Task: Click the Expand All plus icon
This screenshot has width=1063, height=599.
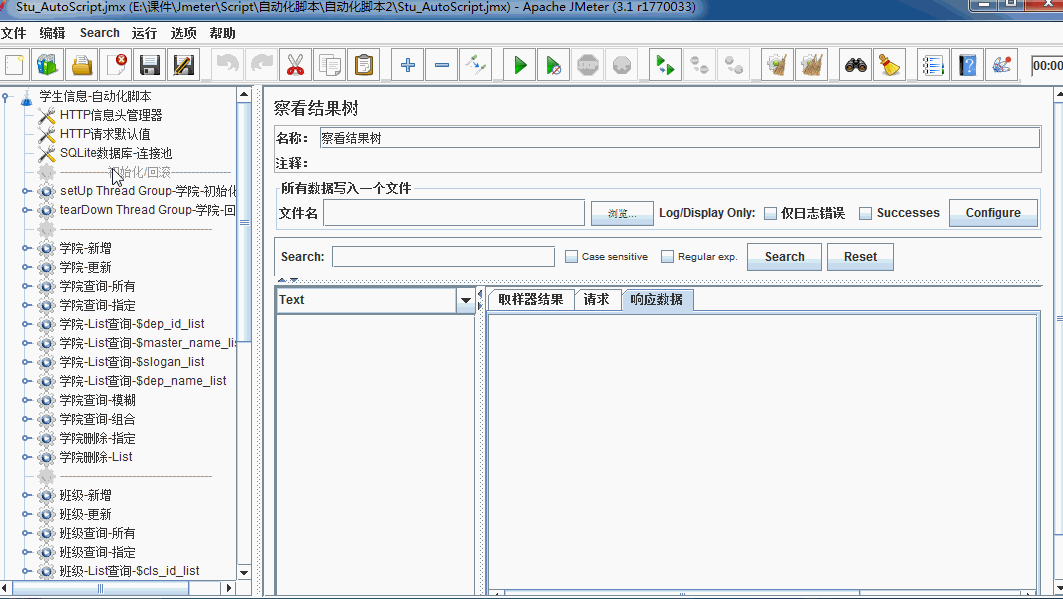Action: tap(407, 65)
